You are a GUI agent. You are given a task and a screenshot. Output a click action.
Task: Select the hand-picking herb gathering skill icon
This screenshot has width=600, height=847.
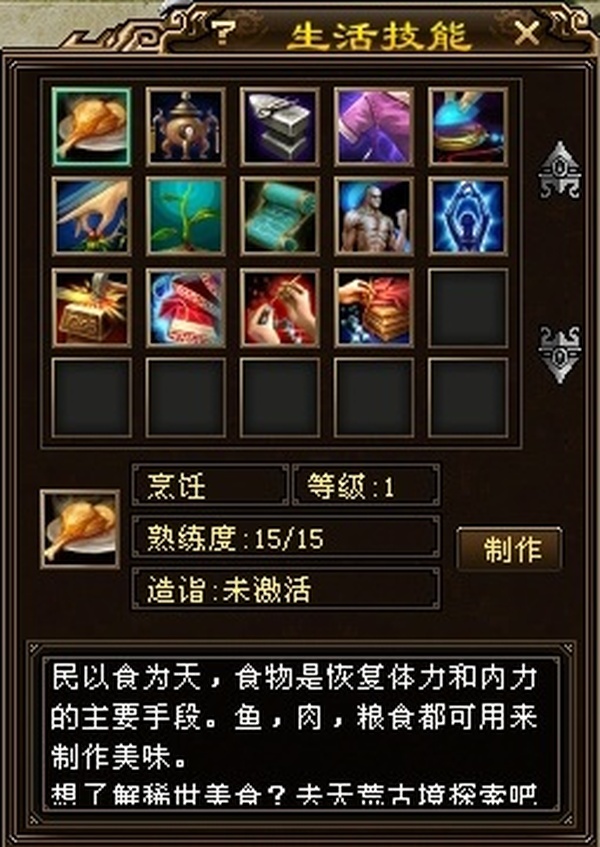tap(91, 216)
